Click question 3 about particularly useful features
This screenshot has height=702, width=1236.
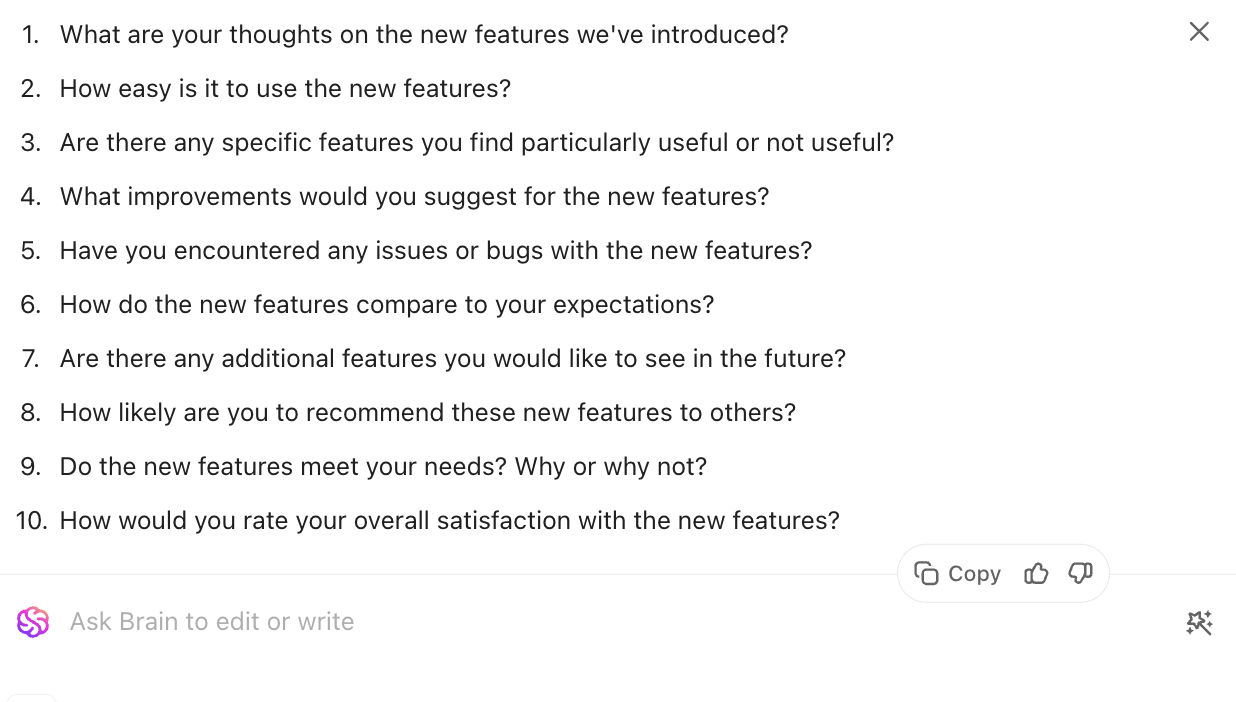[x=477, y=142]
